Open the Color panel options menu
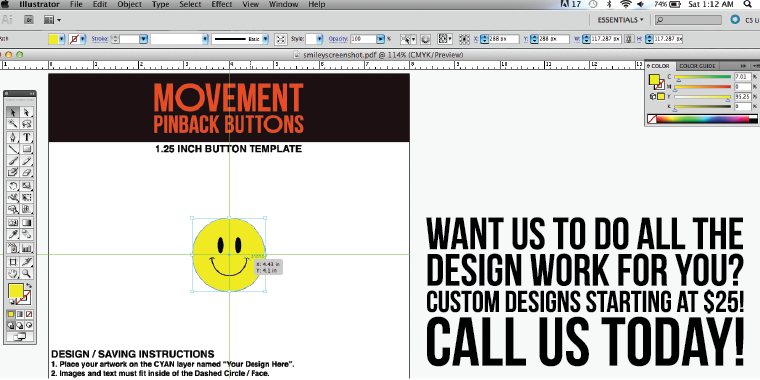The width and height of the screenshot is (760, 380). (x=755, y=66)
